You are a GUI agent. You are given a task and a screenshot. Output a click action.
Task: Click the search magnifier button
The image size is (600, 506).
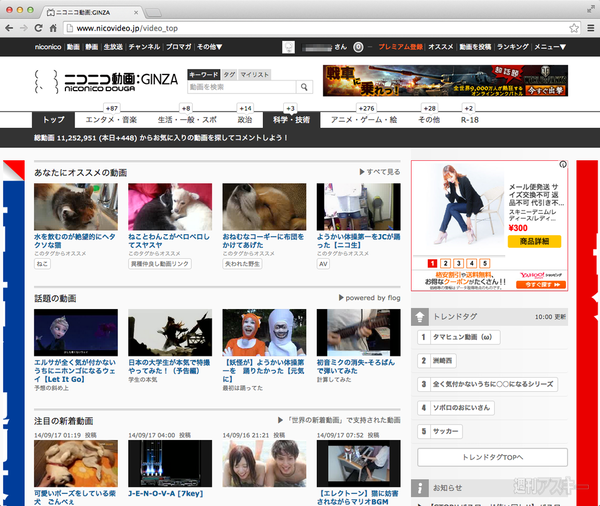(304, 87)
